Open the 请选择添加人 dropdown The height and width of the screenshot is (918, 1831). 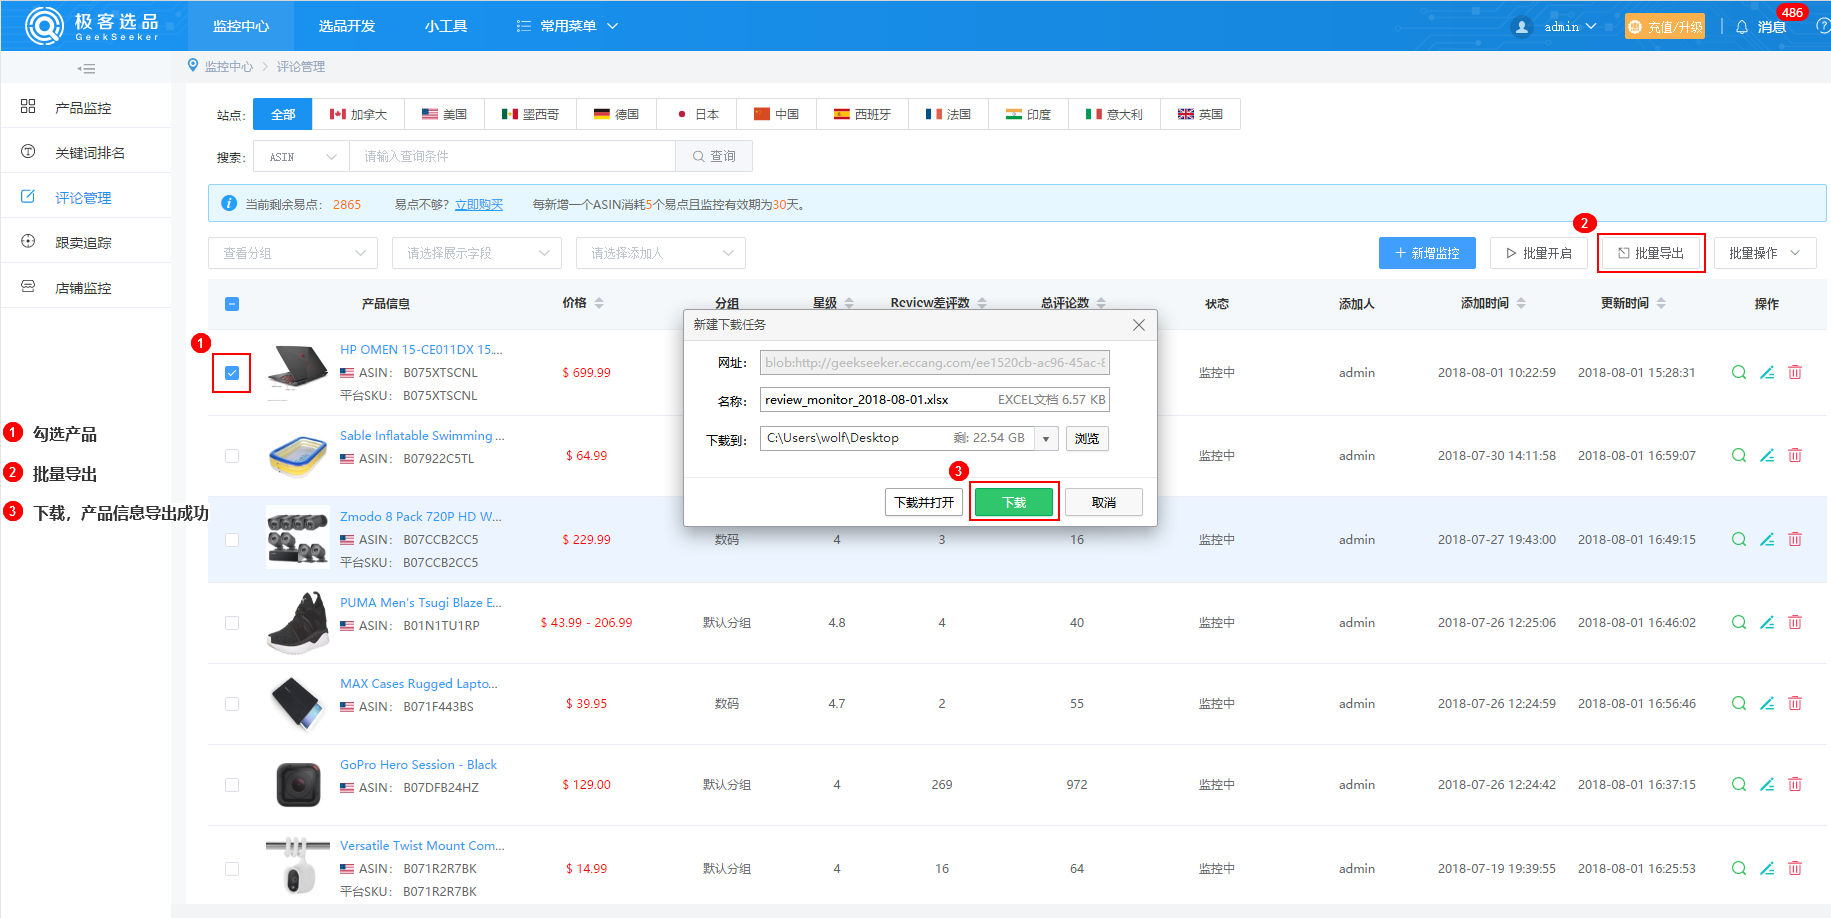(x=661, y=253)
